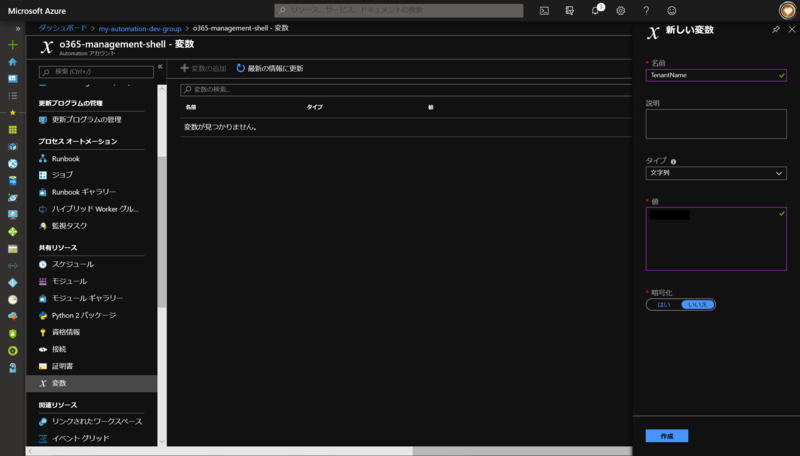
Task: Open the notifications bell
Action: [595, 11]
